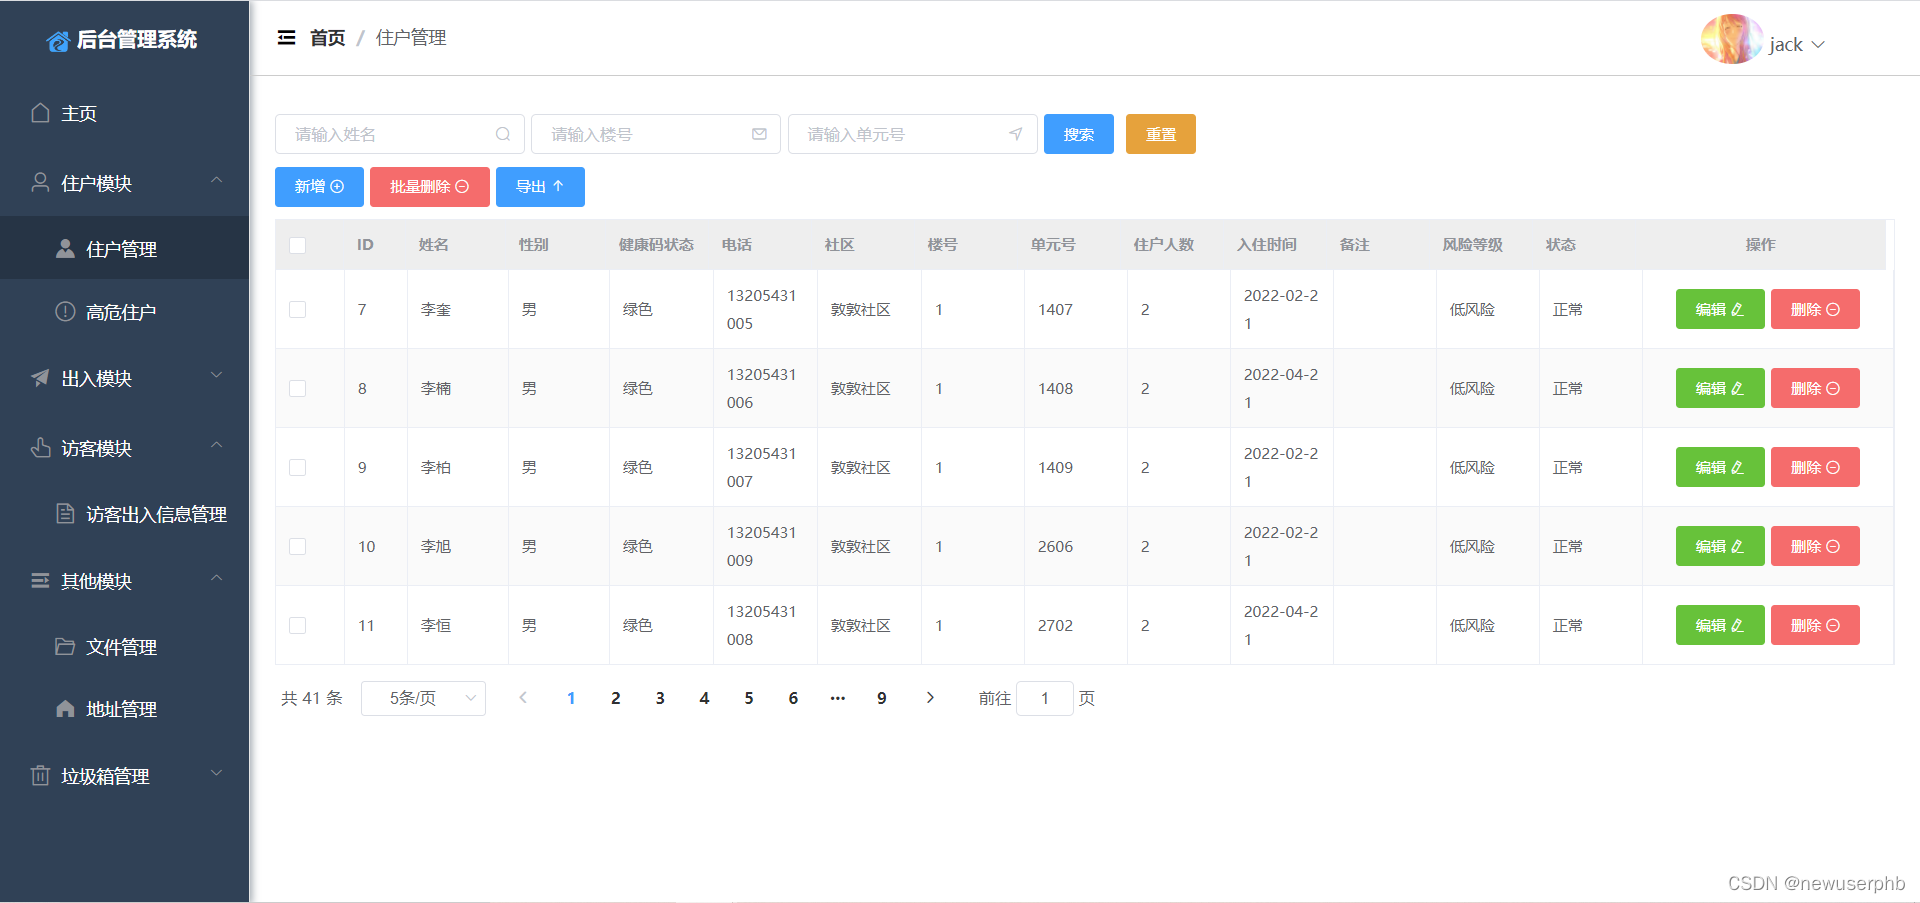1920x903 pixels.
Task: Collapse the 其他模块 submenu chevron
Action: [x=216, y=578]
